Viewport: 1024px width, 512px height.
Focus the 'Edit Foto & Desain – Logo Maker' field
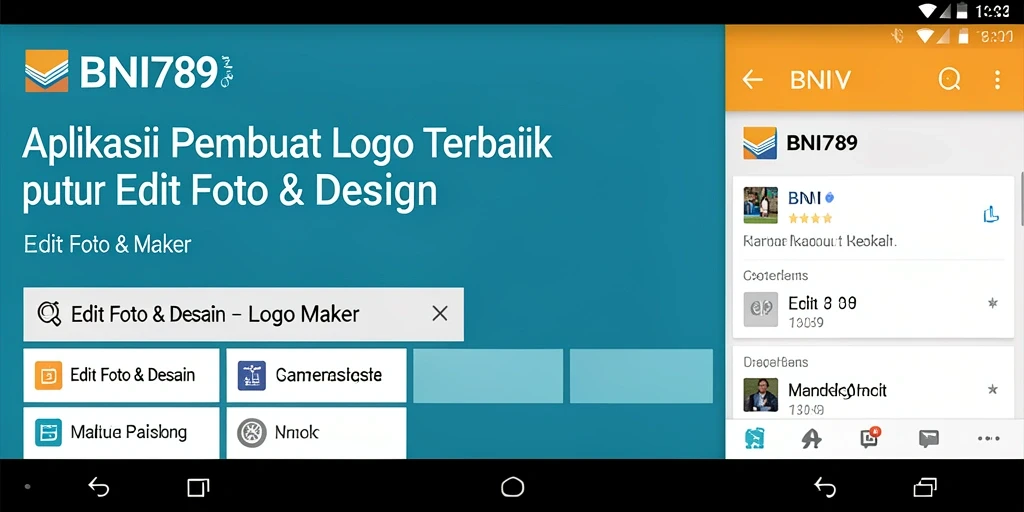point(244,314)
